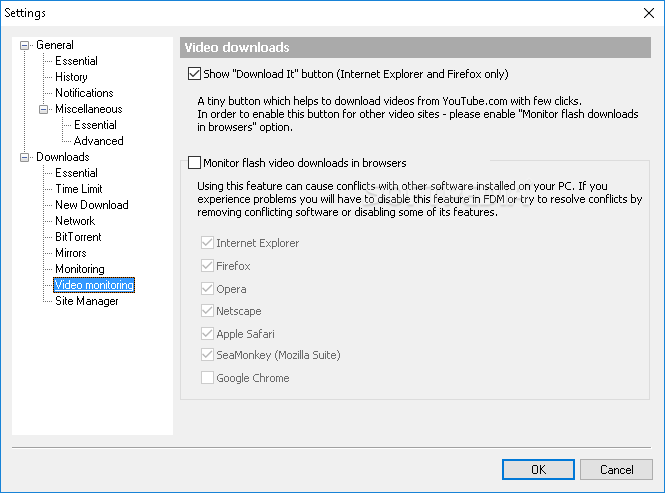Viewport: 665px width, 493px height.
Task: Open Essential under General
Action: 76,61
